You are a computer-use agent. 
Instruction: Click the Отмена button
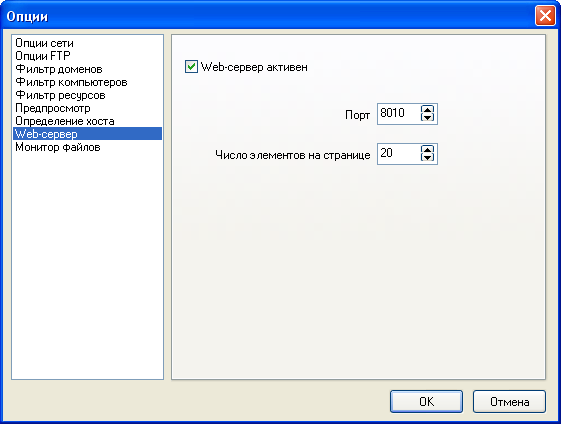coord(509,401)
